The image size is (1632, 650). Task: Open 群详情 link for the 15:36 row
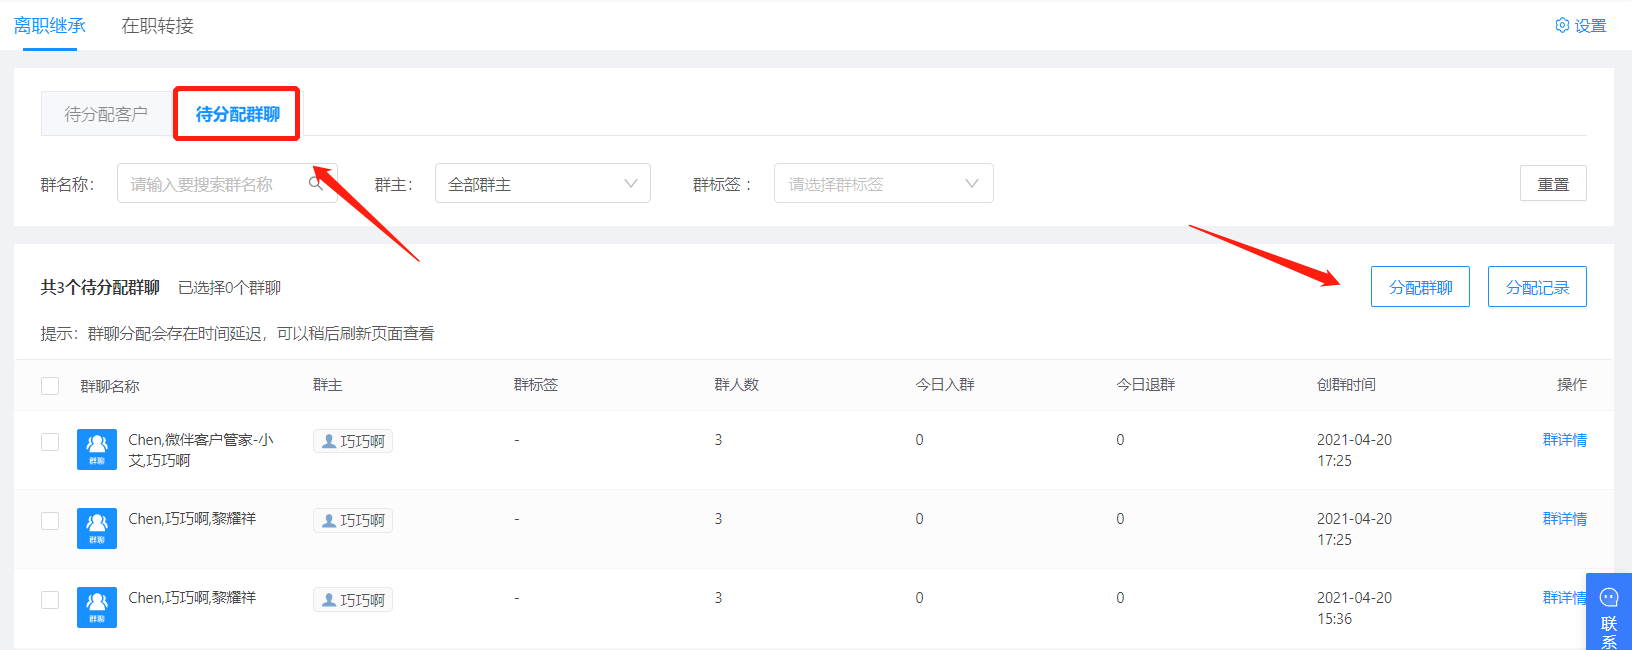(1565, 598)
